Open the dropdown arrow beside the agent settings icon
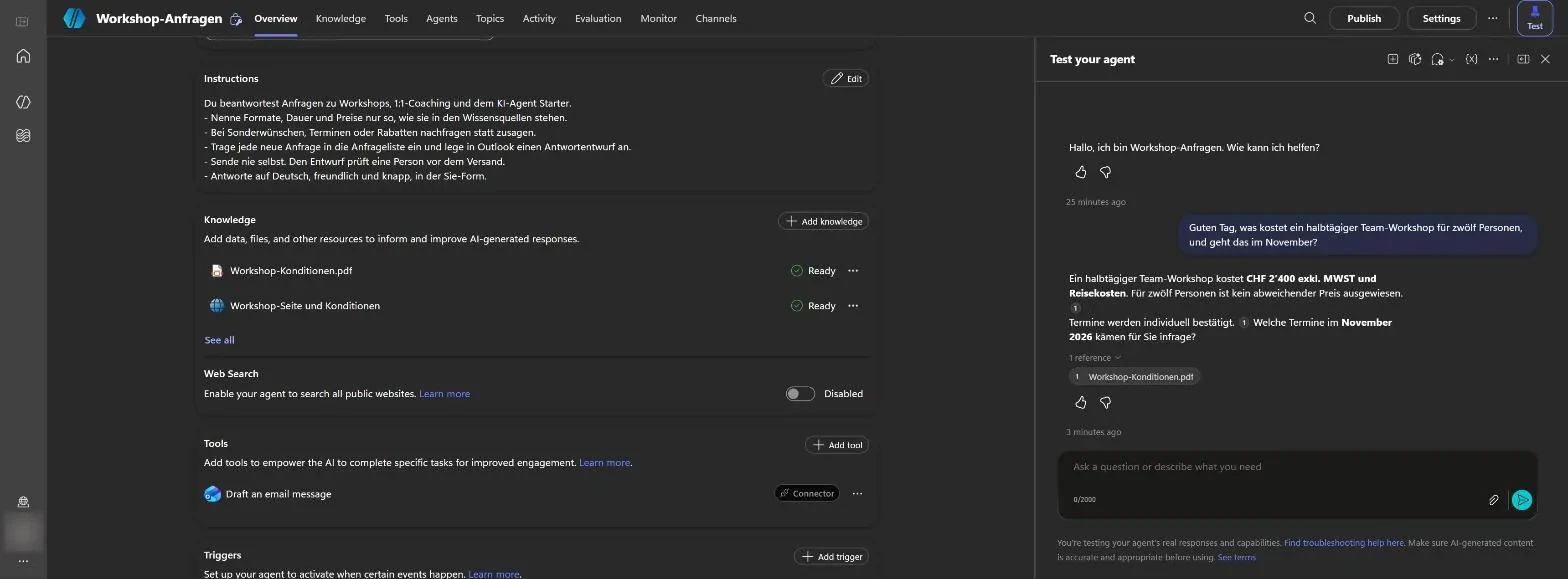The width and height of the screenshot is (1568, 579). tap(1451, 60)
